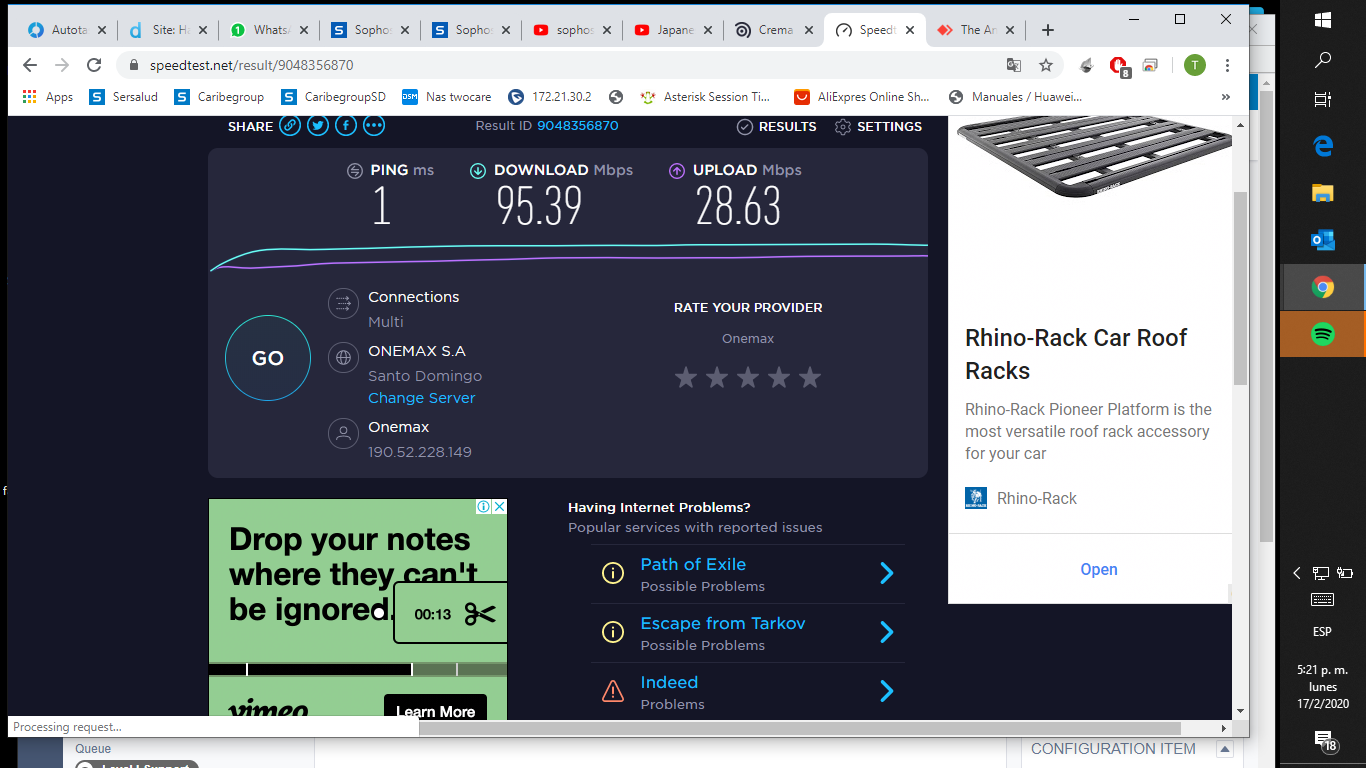Screen dimensions: 1366x768
Task: Open the notification center icon
Action: tap(1324, 741)
